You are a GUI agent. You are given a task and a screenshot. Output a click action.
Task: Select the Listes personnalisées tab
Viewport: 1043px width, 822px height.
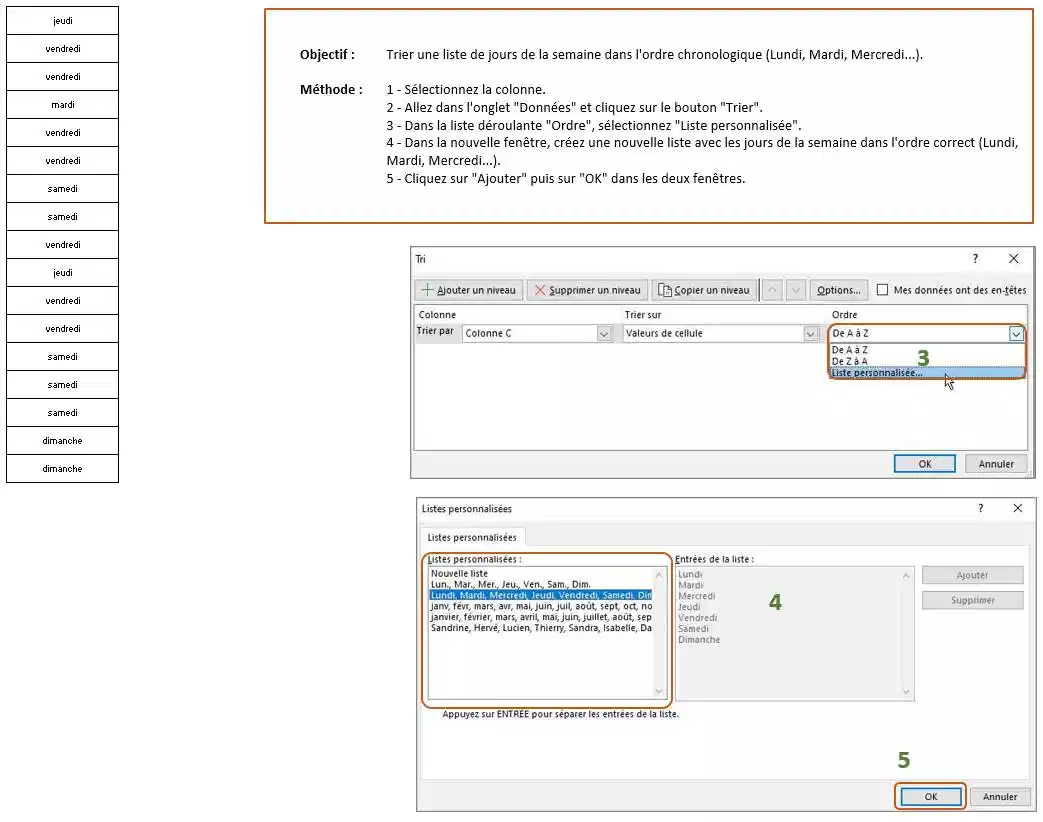click(x=472, y=537)
